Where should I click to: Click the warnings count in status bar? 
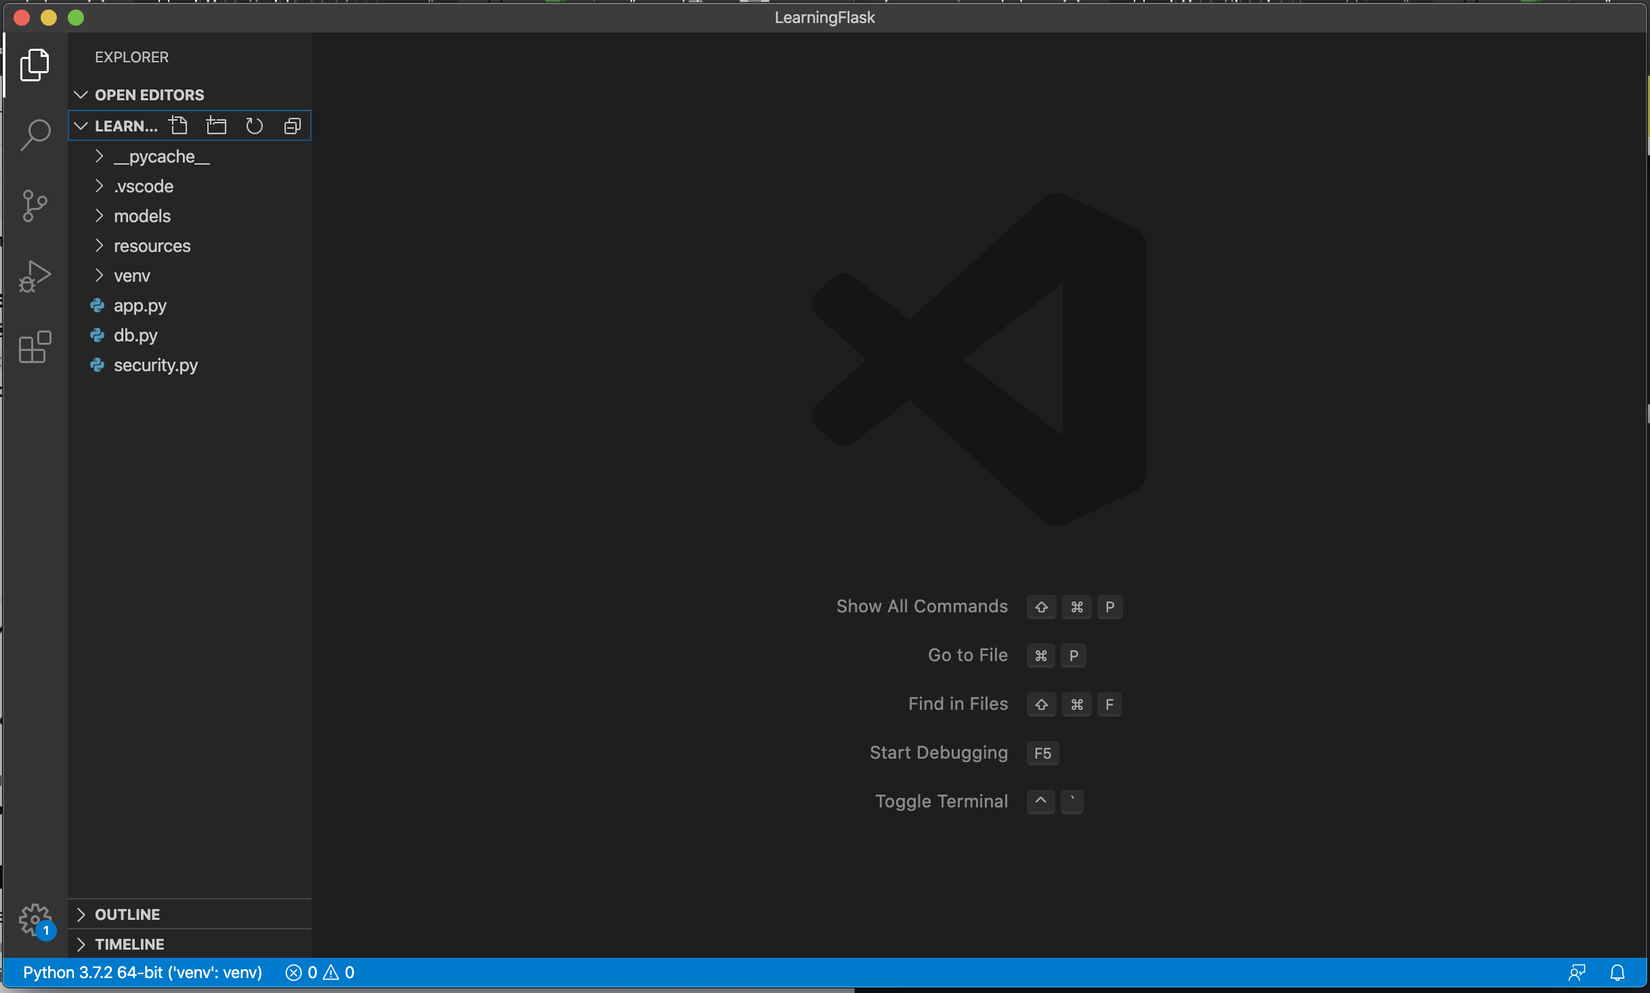[339, 973]
